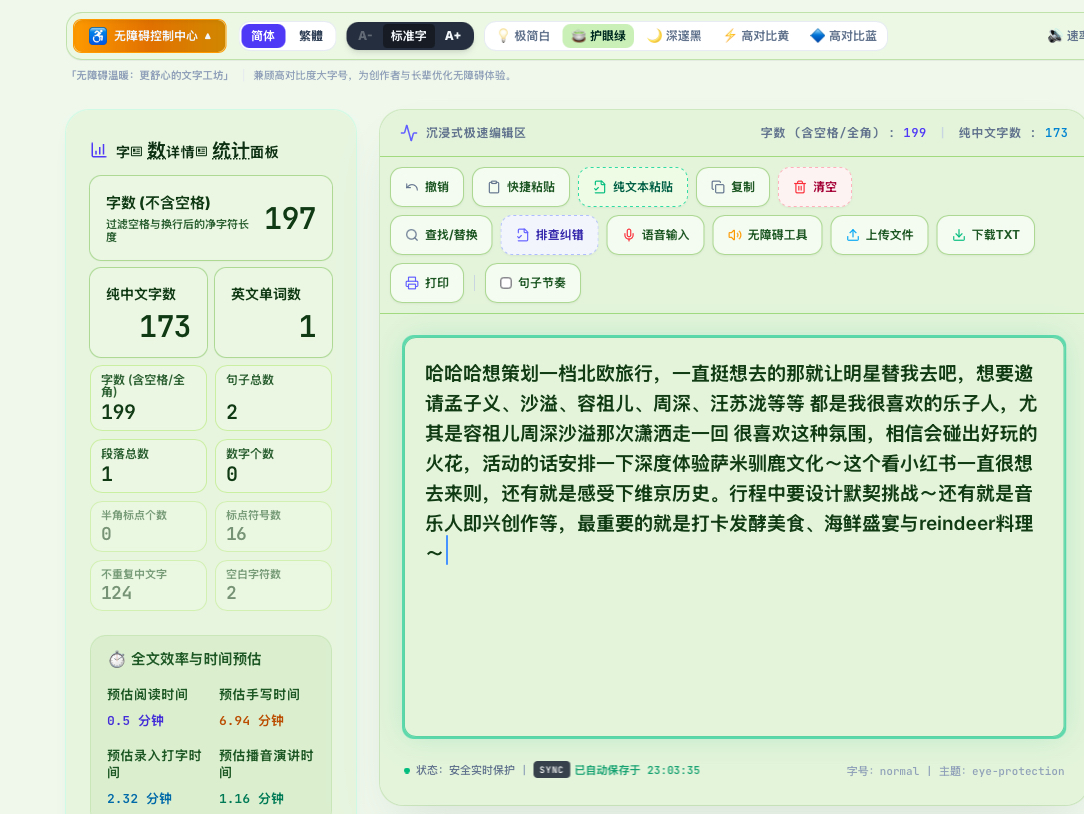Click the clipboard icon in 快捷粘贴
This screenshot has height=814, width=1084.
494,187
